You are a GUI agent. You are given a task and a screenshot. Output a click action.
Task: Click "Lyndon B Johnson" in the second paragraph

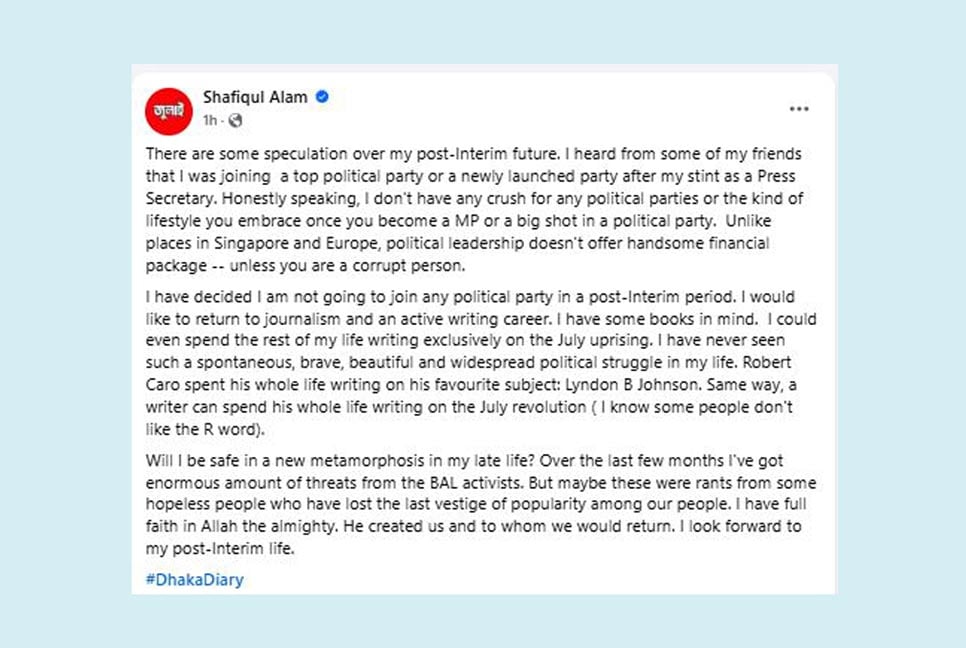(633, 385)
